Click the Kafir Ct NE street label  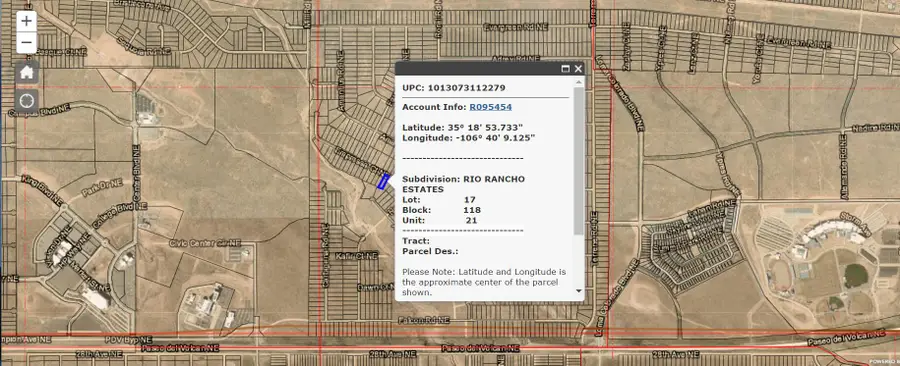coord(355,255)
